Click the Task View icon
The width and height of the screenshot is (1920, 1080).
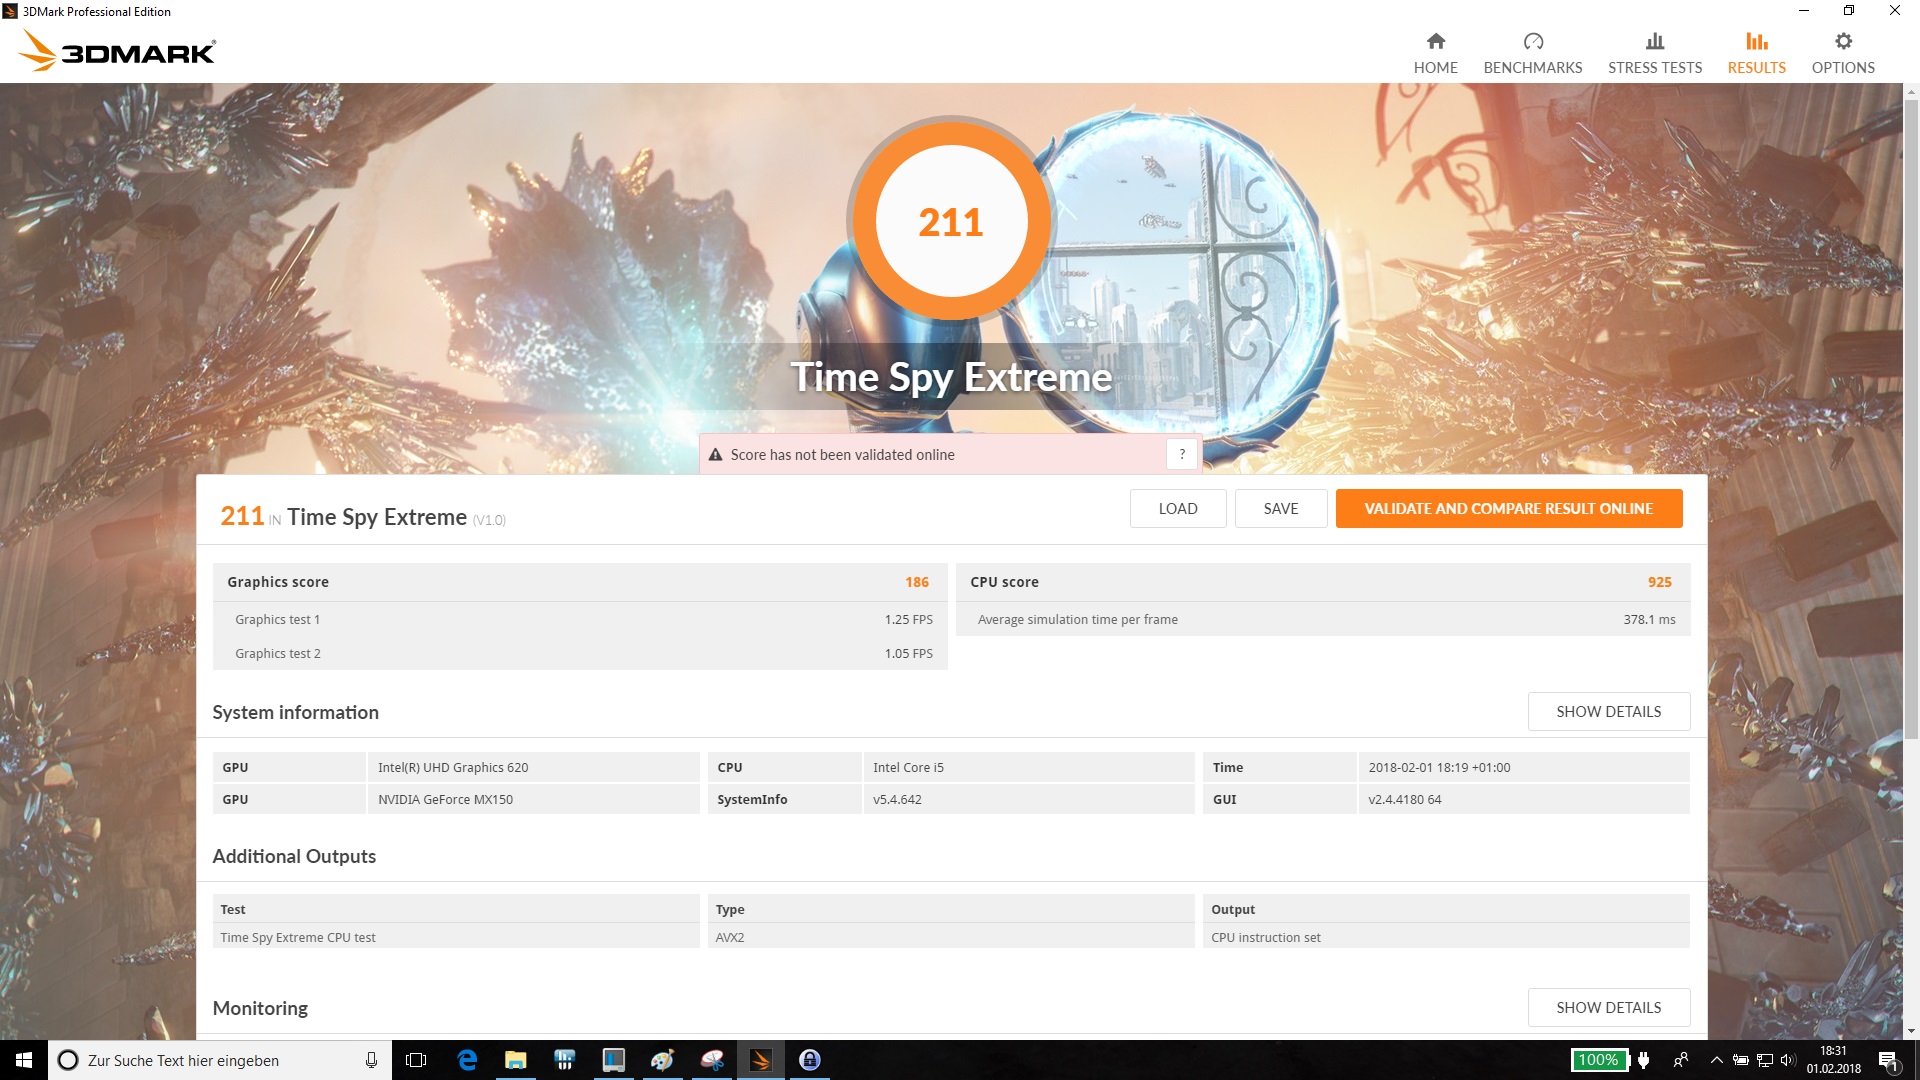tap(416, 1060)
